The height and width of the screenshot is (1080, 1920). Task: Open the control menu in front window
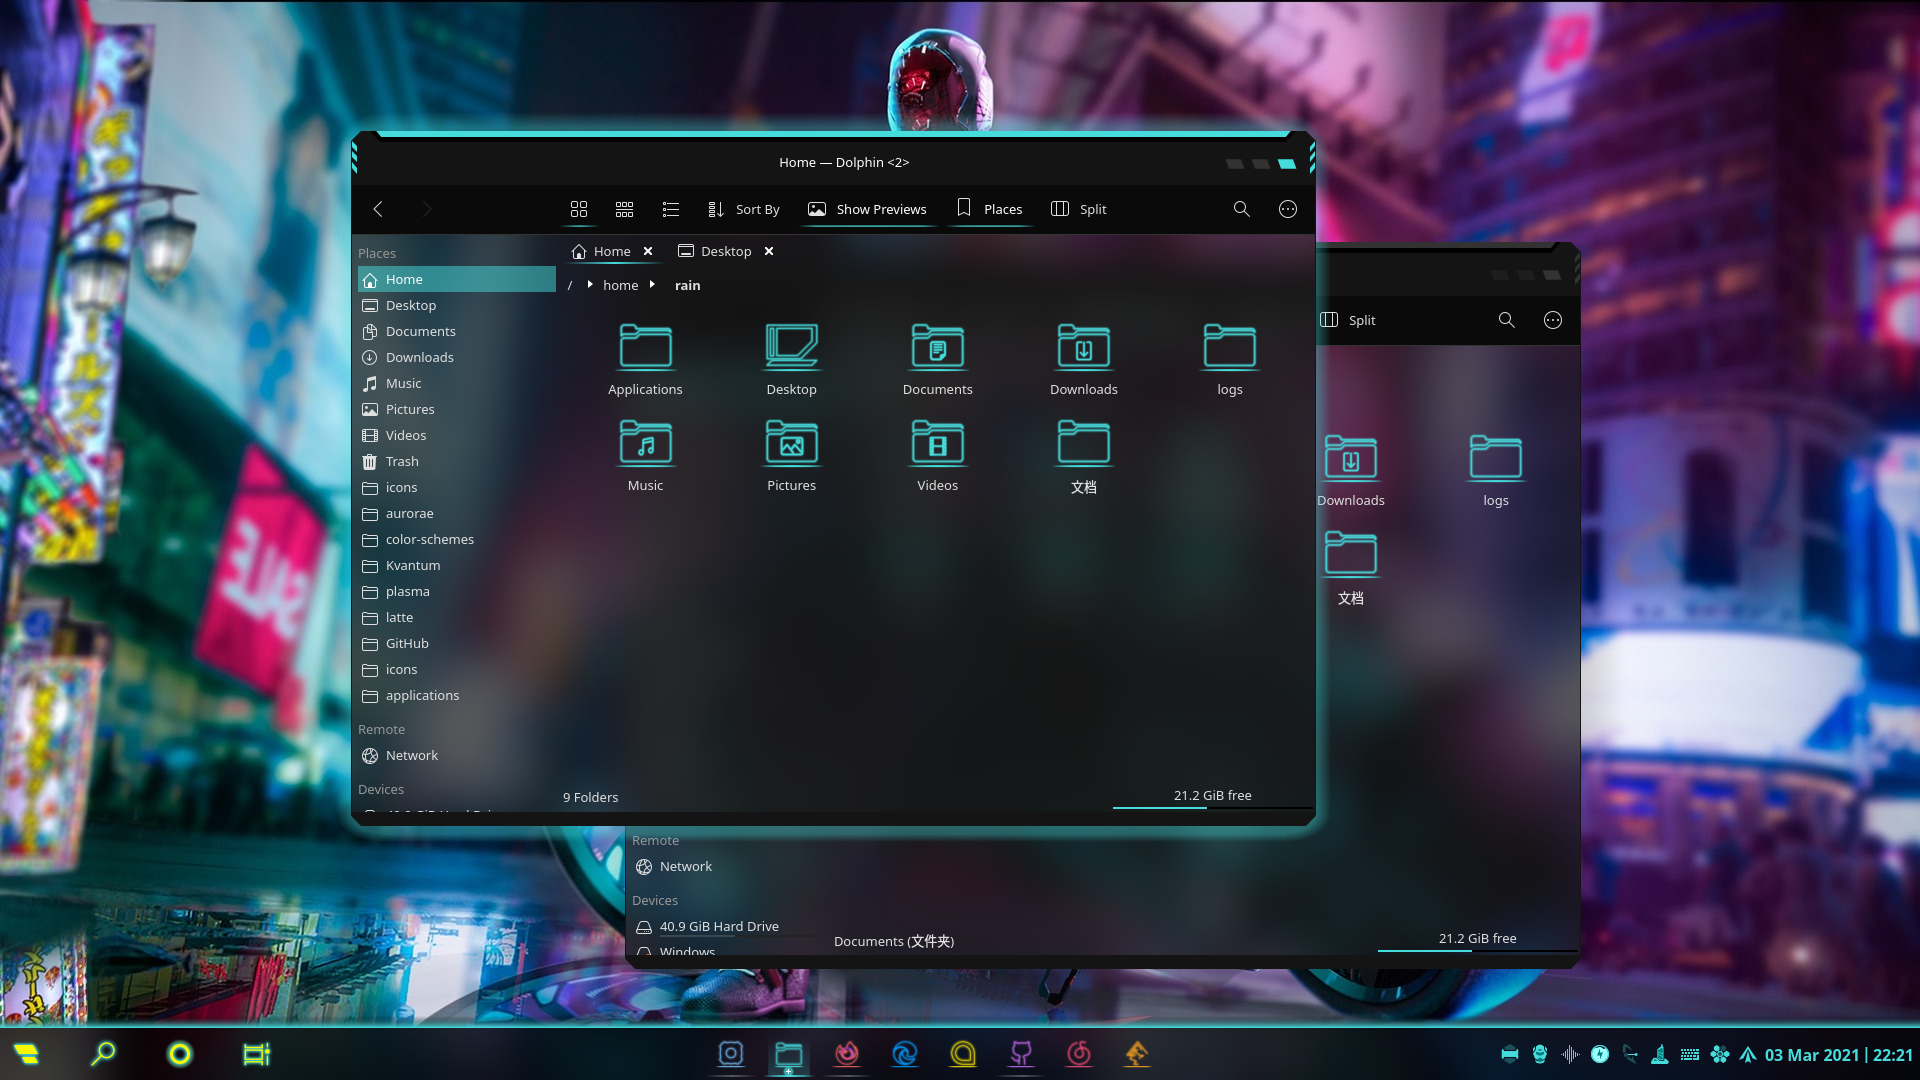(x=1288, y=209)
